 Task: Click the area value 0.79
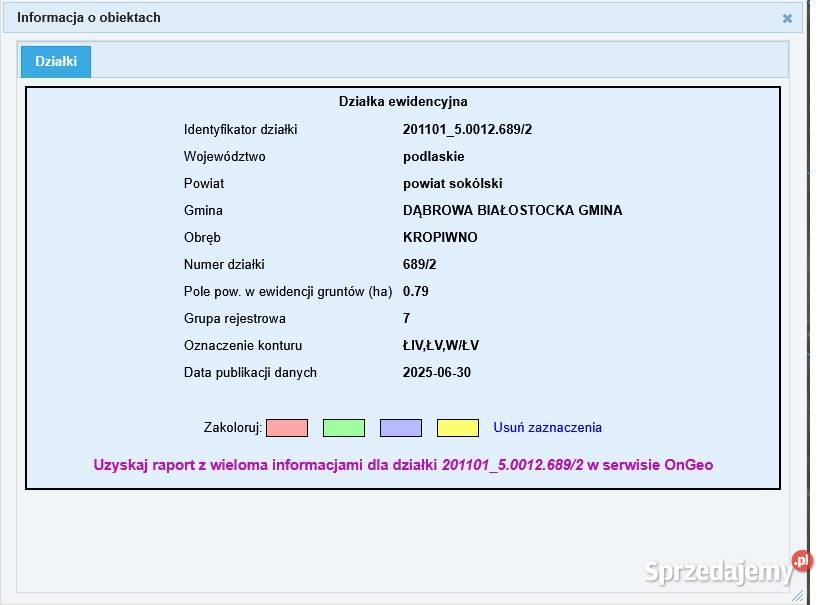click(415, 292)
